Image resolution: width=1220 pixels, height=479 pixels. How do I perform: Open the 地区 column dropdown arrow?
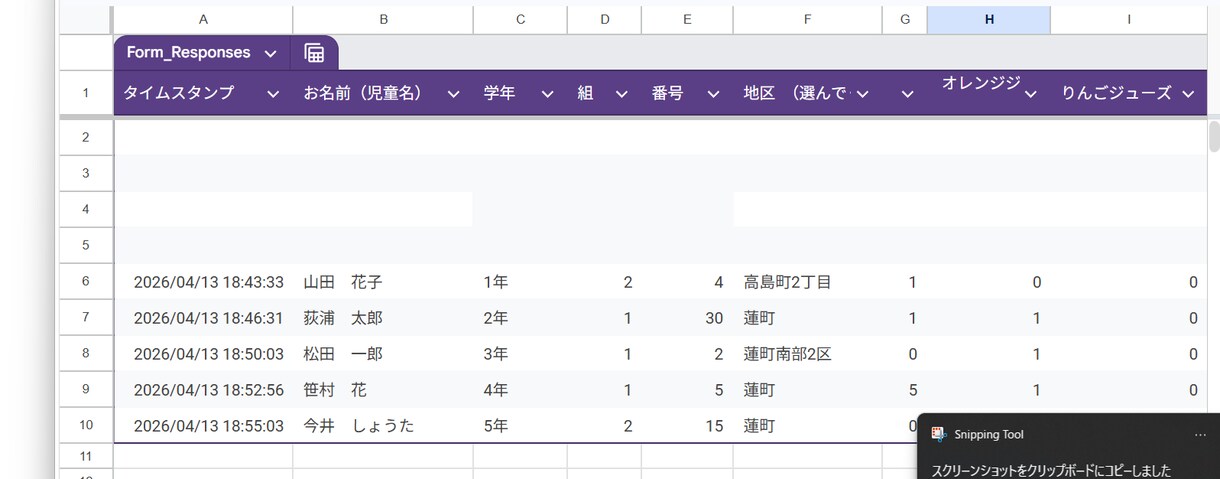point(862,94)
